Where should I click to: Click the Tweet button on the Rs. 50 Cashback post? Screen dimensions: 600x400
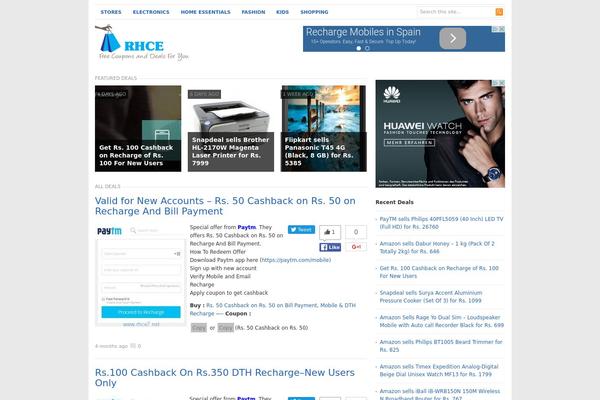(x=301, y=230)
